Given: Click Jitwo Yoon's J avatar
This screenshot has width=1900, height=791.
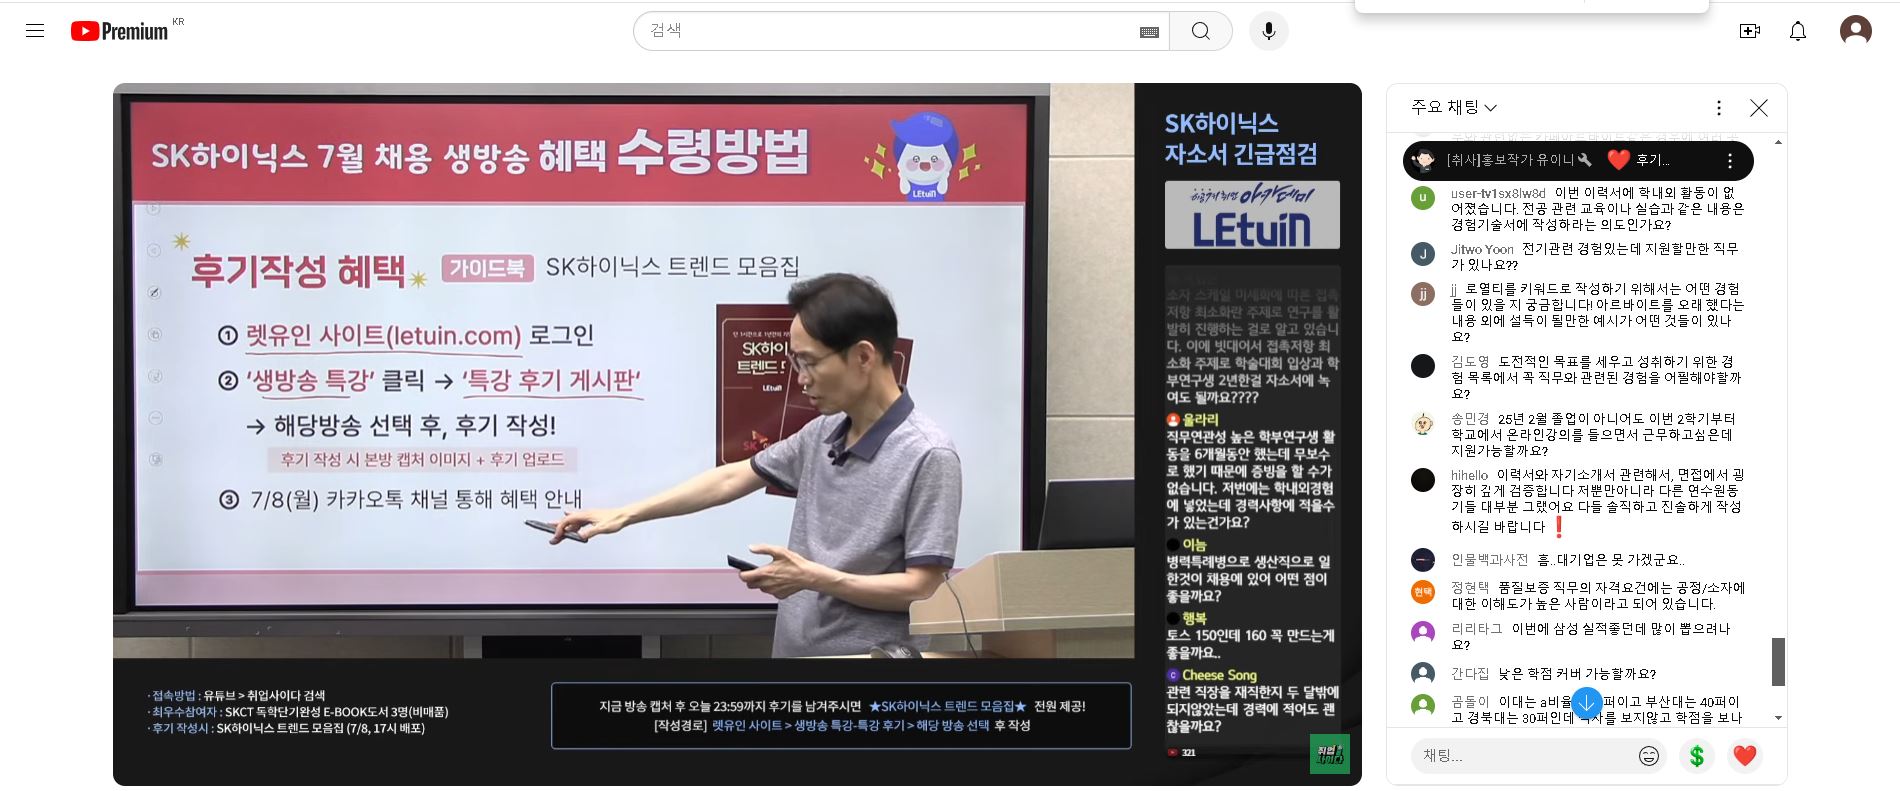Looking at the screenshot, I should pyautogui.click(x=1423, y=253).
